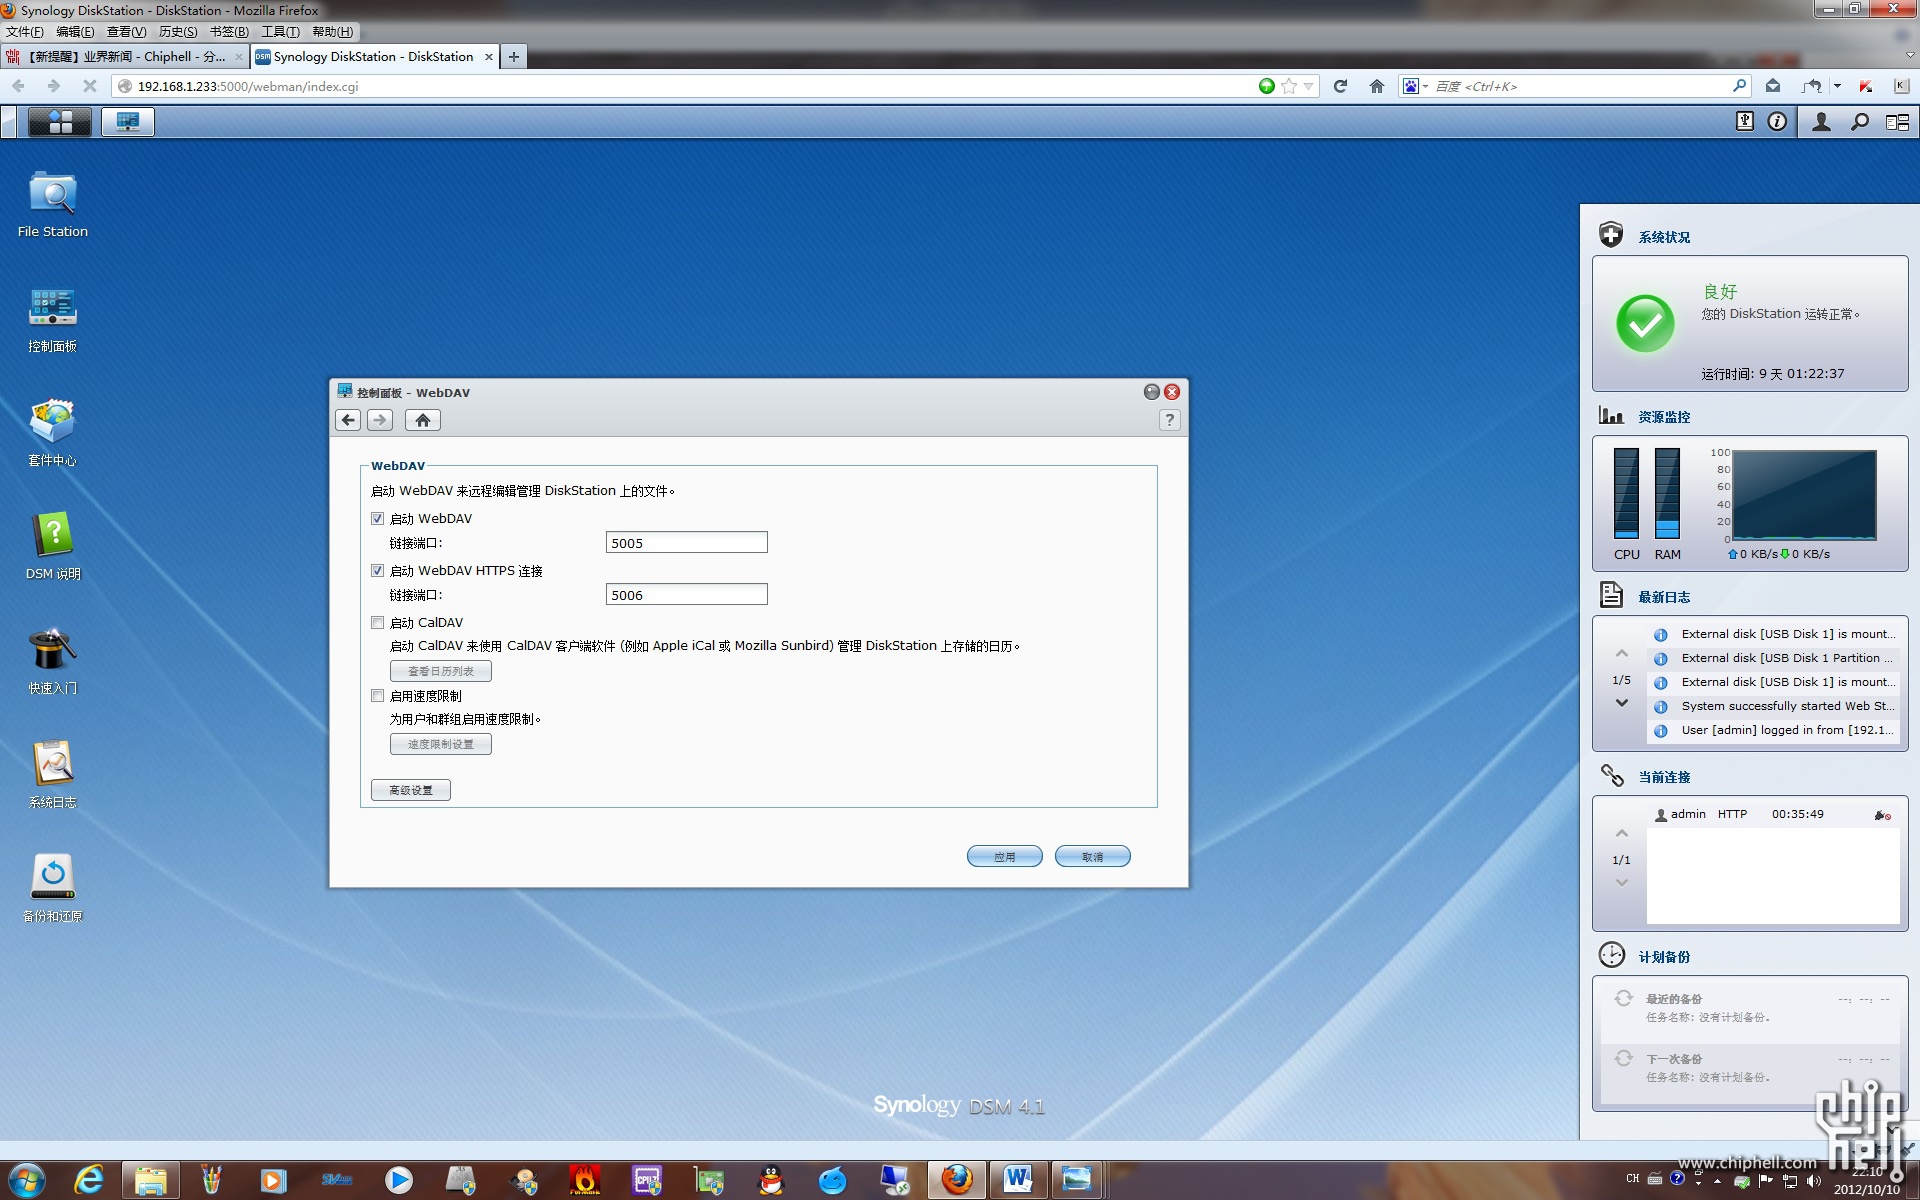Go to Firefox home page
The image size is (1920, 1200).
(1377, 86)
